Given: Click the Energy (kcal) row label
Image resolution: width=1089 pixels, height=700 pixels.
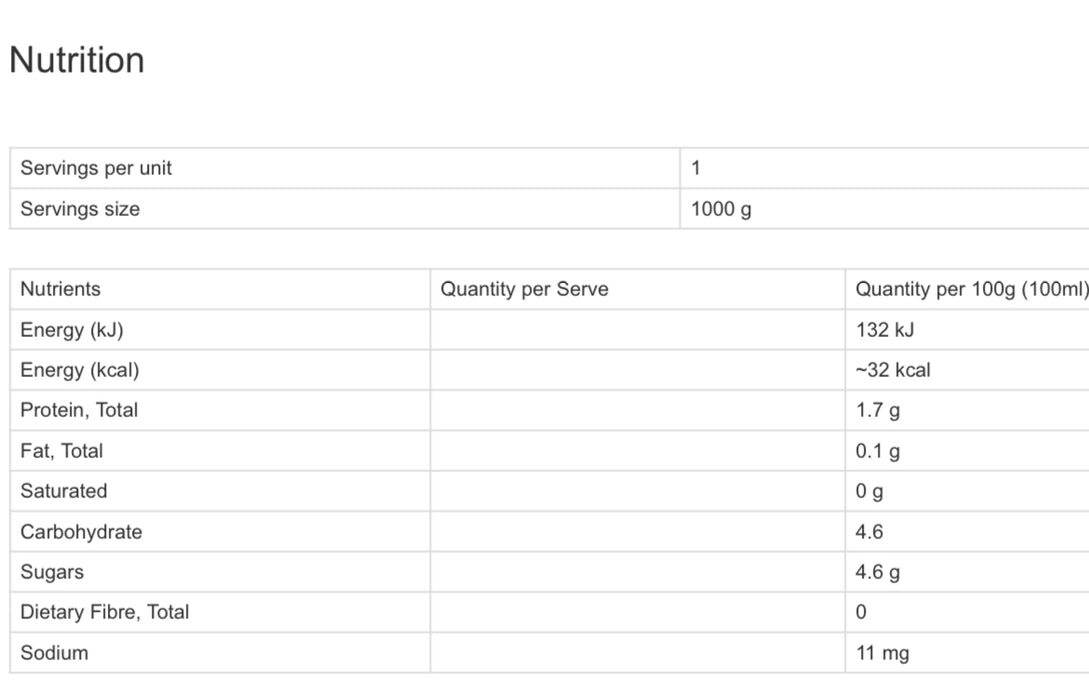Looking at the screenshot, I should 80,370.
